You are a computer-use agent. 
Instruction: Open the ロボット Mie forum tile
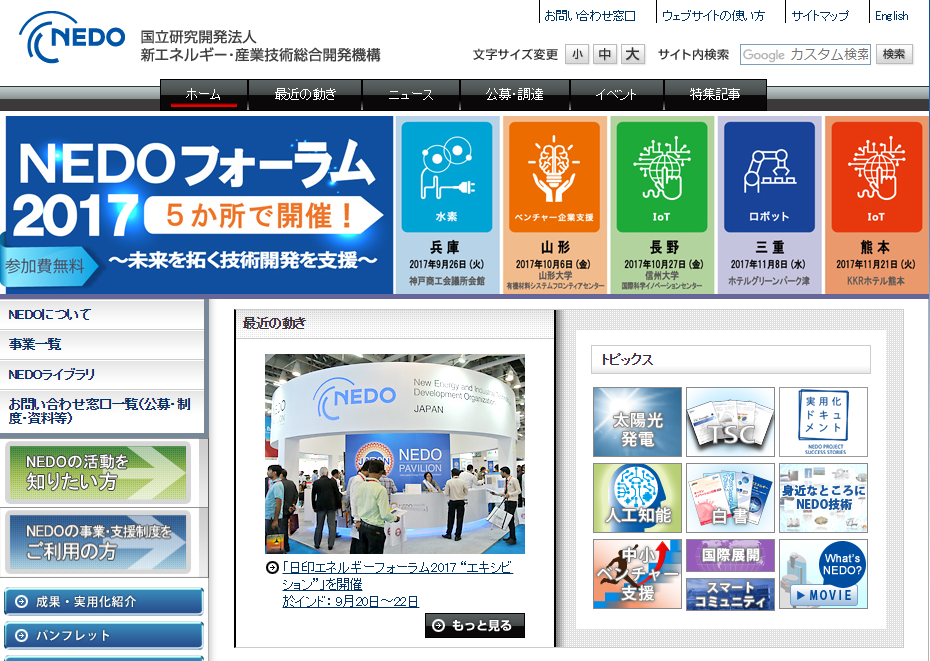coord(769,205)
